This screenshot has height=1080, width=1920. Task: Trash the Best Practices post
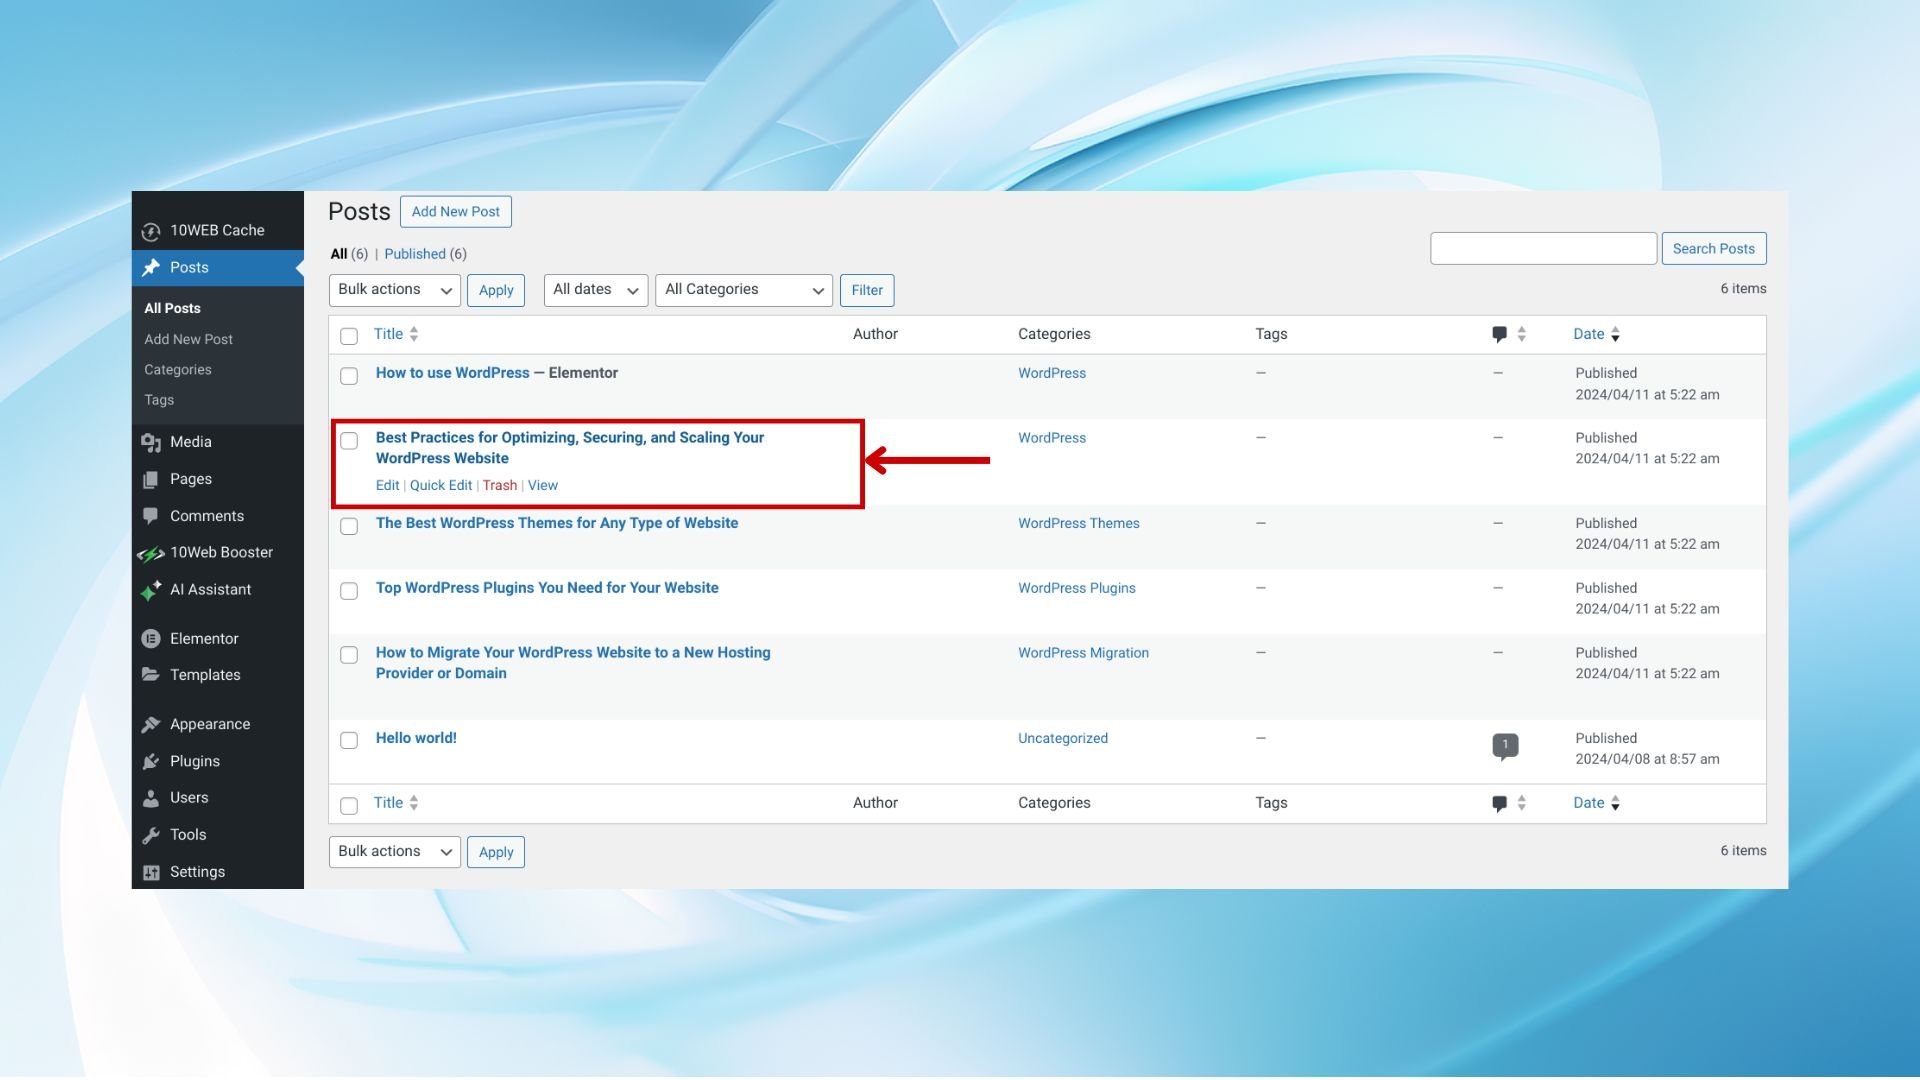(500, 485)
